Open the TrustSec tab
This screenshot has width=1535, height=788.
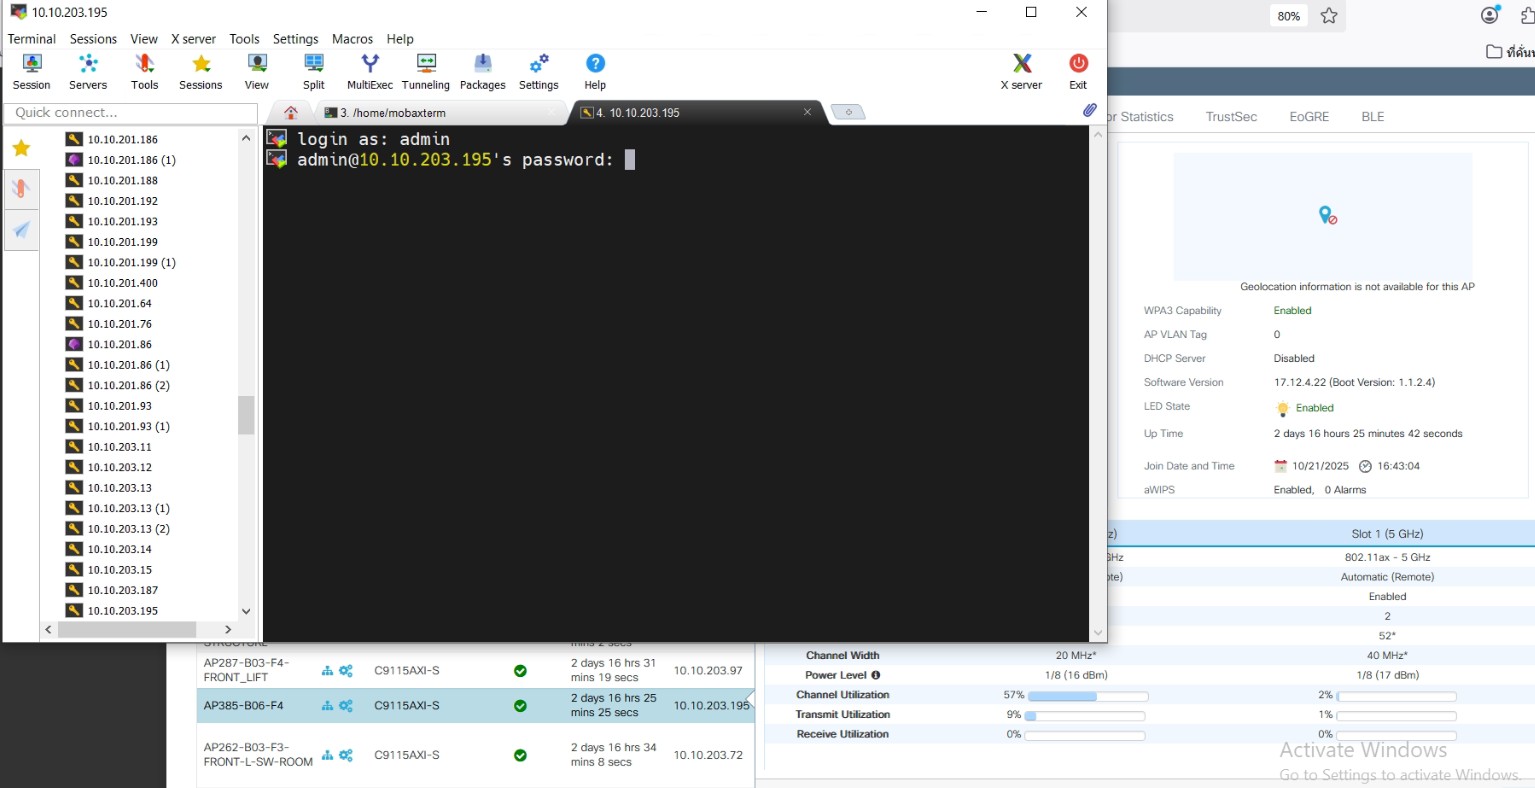pyautogui.click(x=1231, y=117)
